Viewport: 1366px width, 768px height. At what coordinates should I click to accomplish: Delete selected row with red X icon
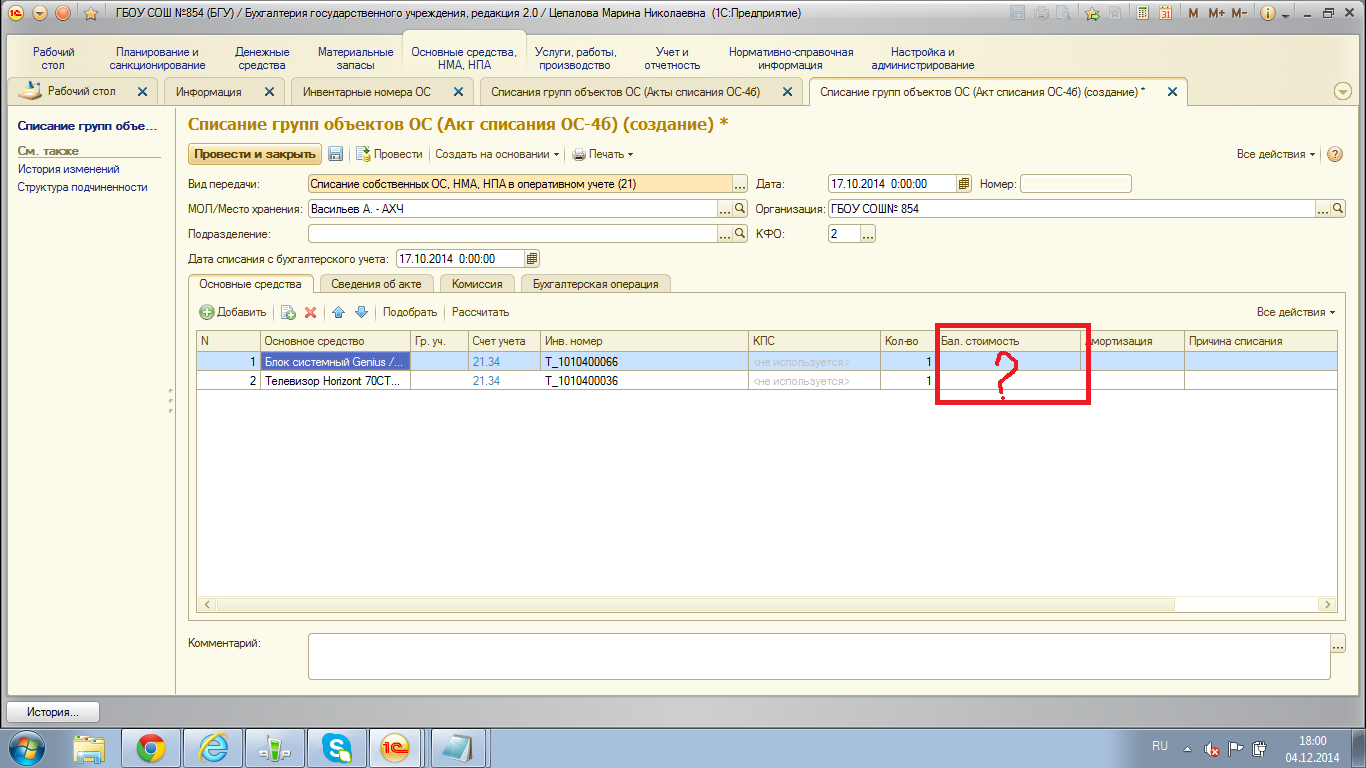[x=310, y=312]
